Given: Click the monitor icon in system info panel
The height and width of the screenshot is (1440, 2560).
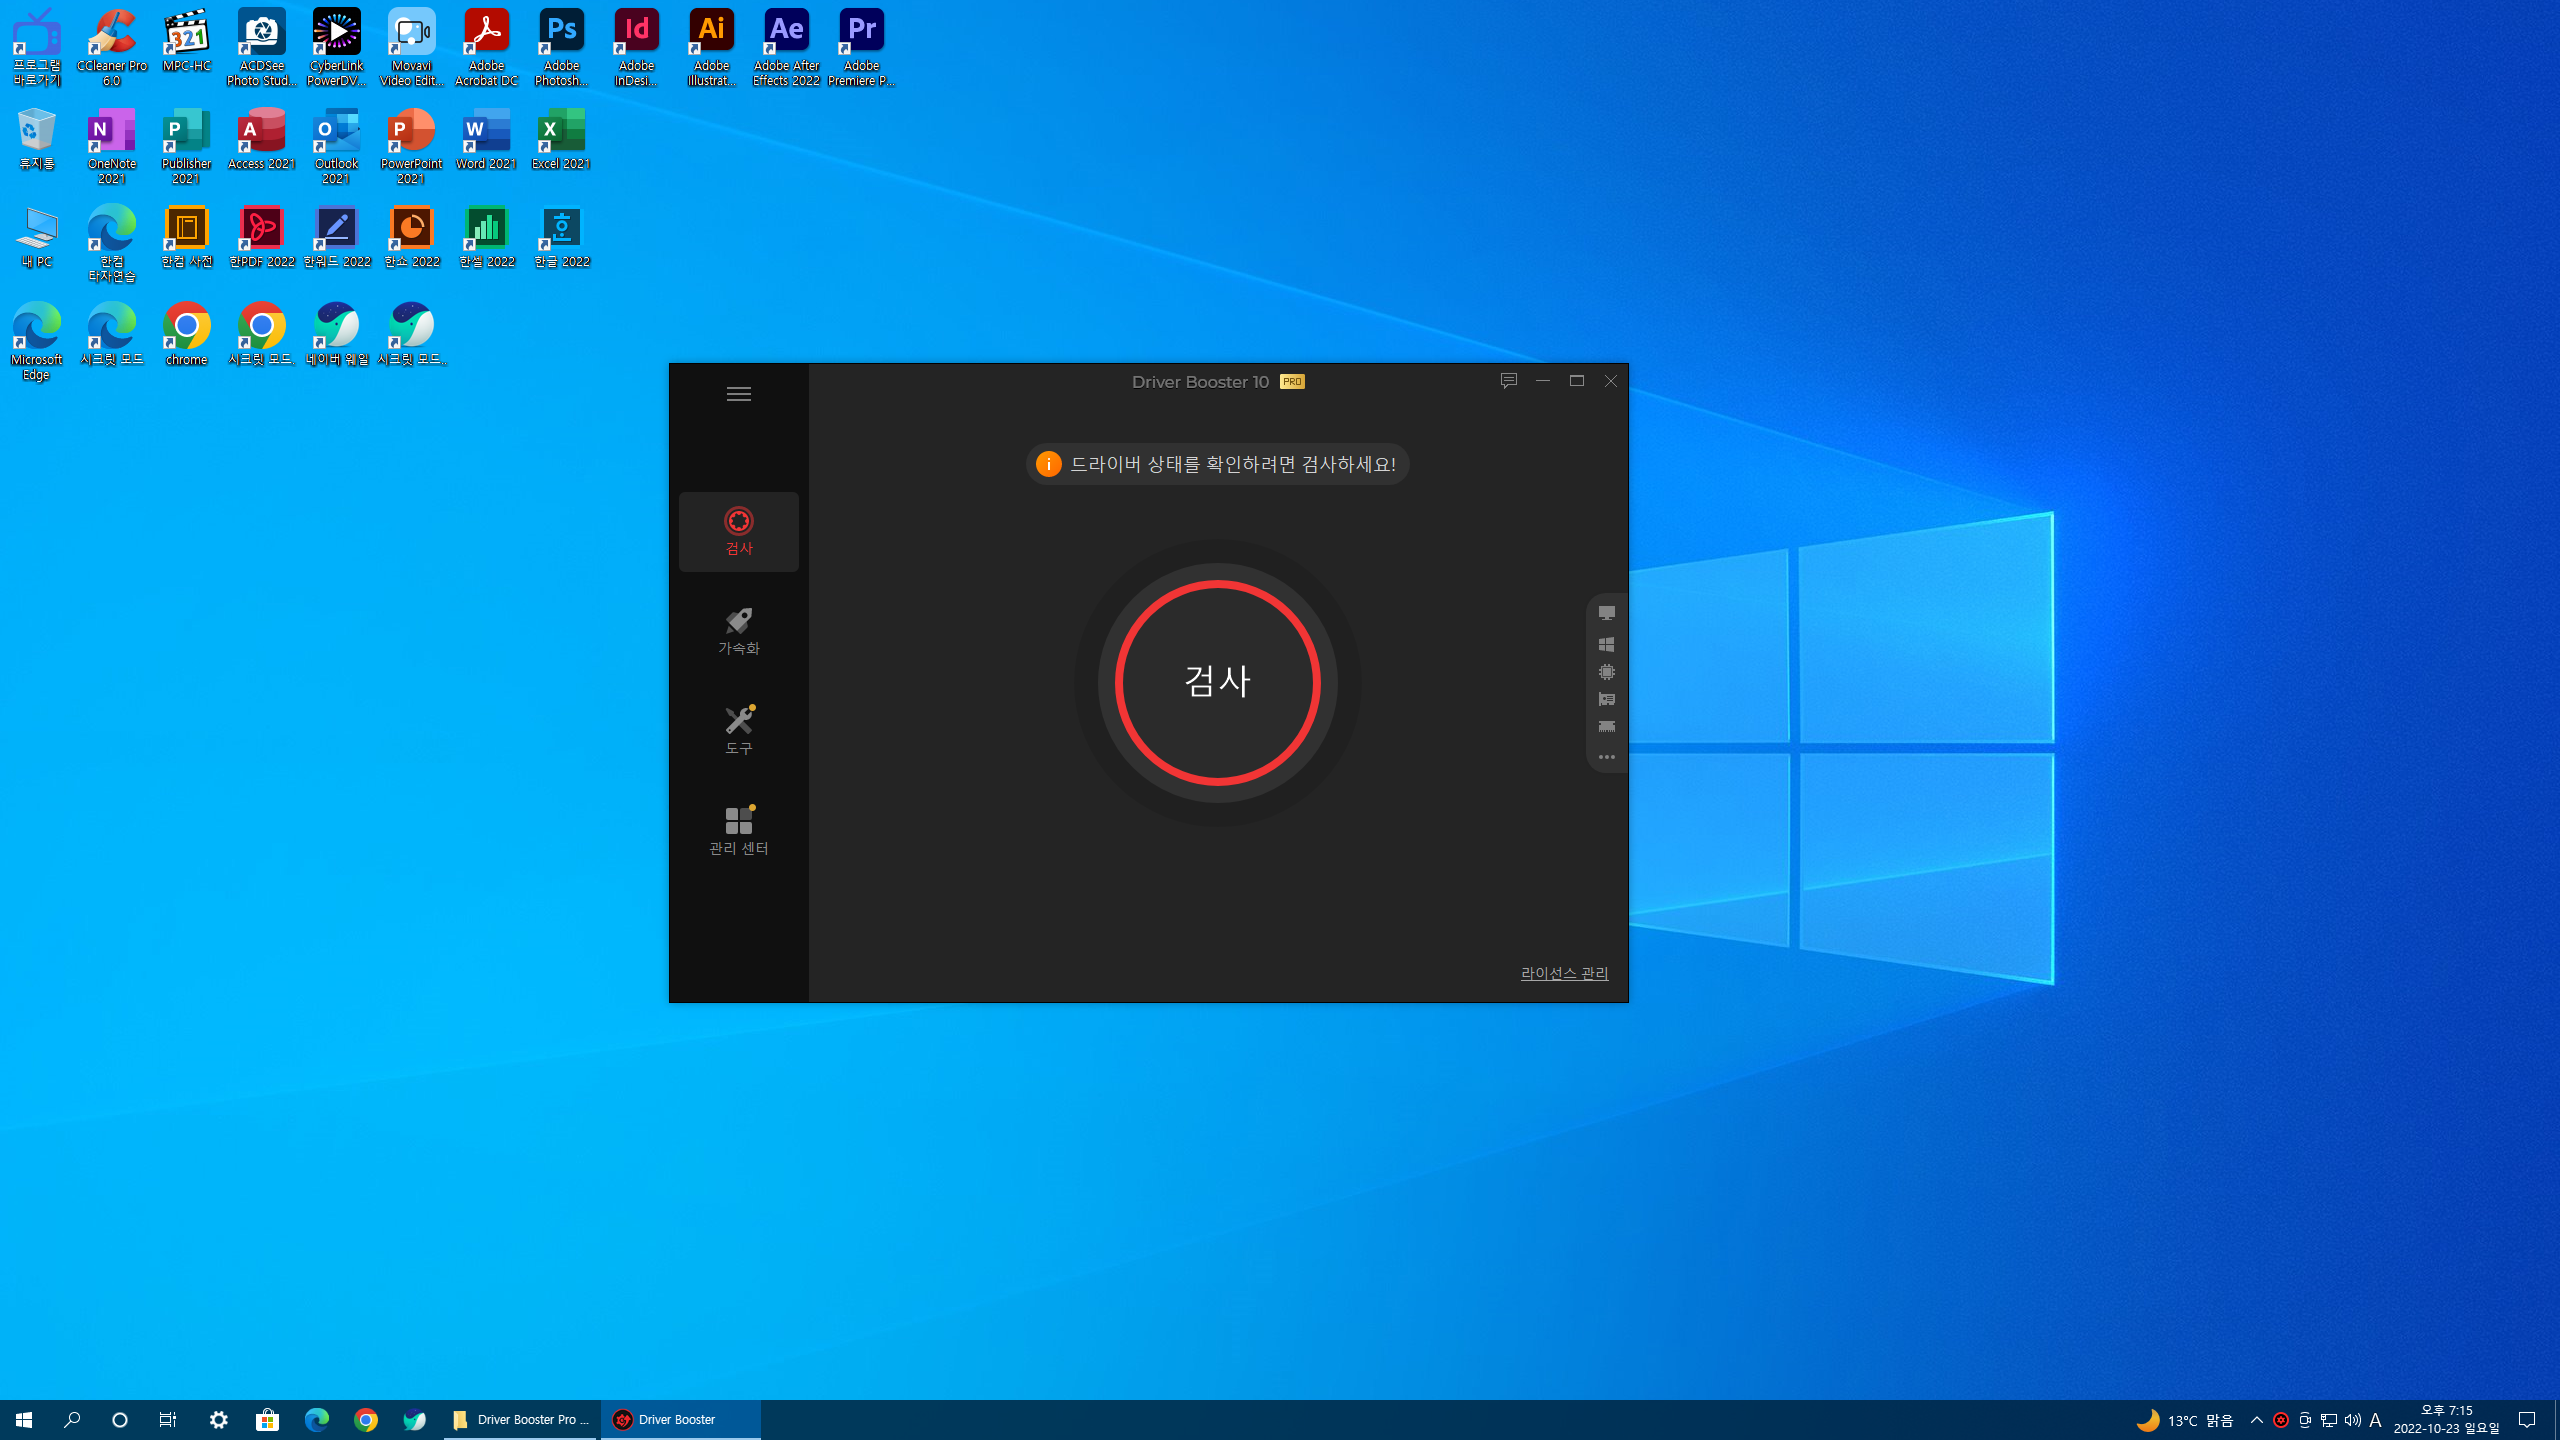Looking at the screenshot, I should point(1606,613).
